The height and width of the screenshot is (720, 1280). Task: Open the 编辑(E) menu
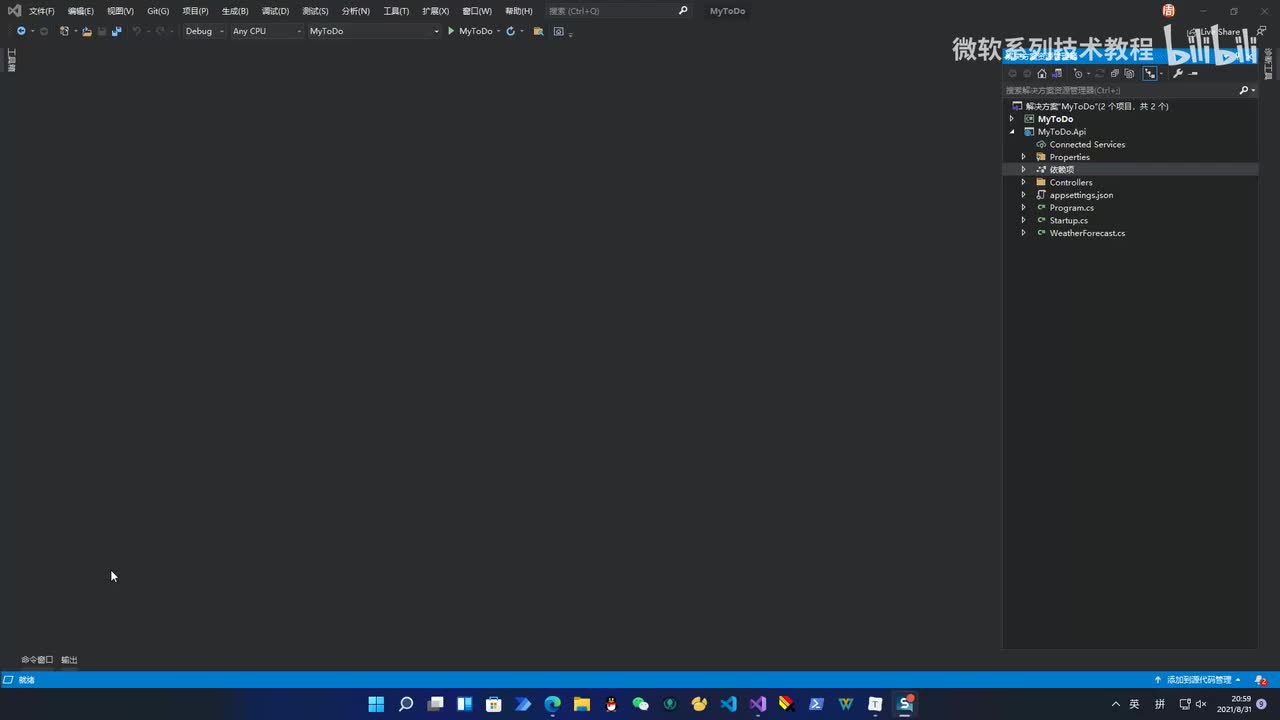pyautogui.click(x=81, y=11)
